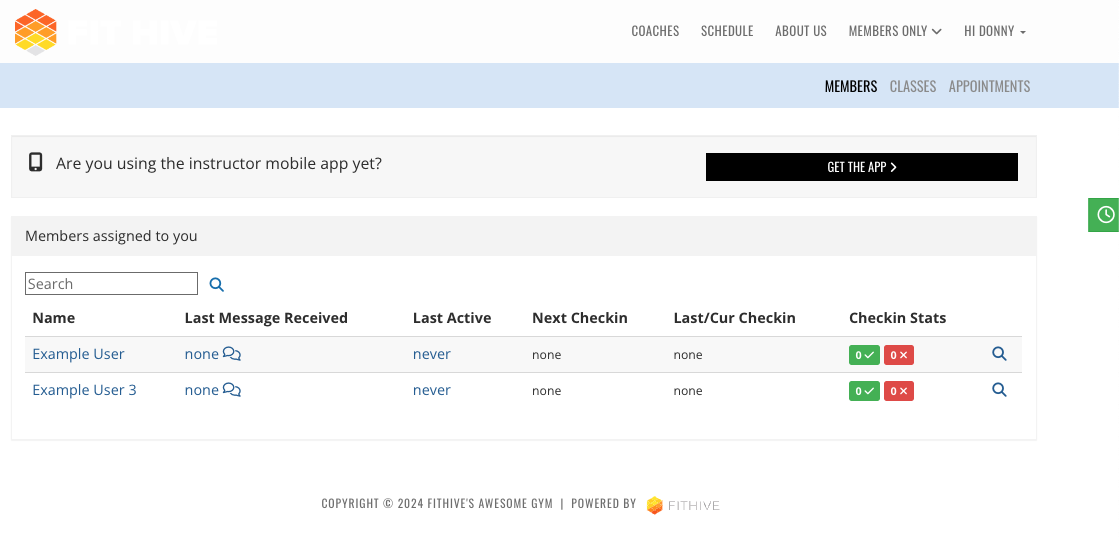Click green completed checkins badge for Example User 3
The image size is (1119, 541).
coord(864,391)
